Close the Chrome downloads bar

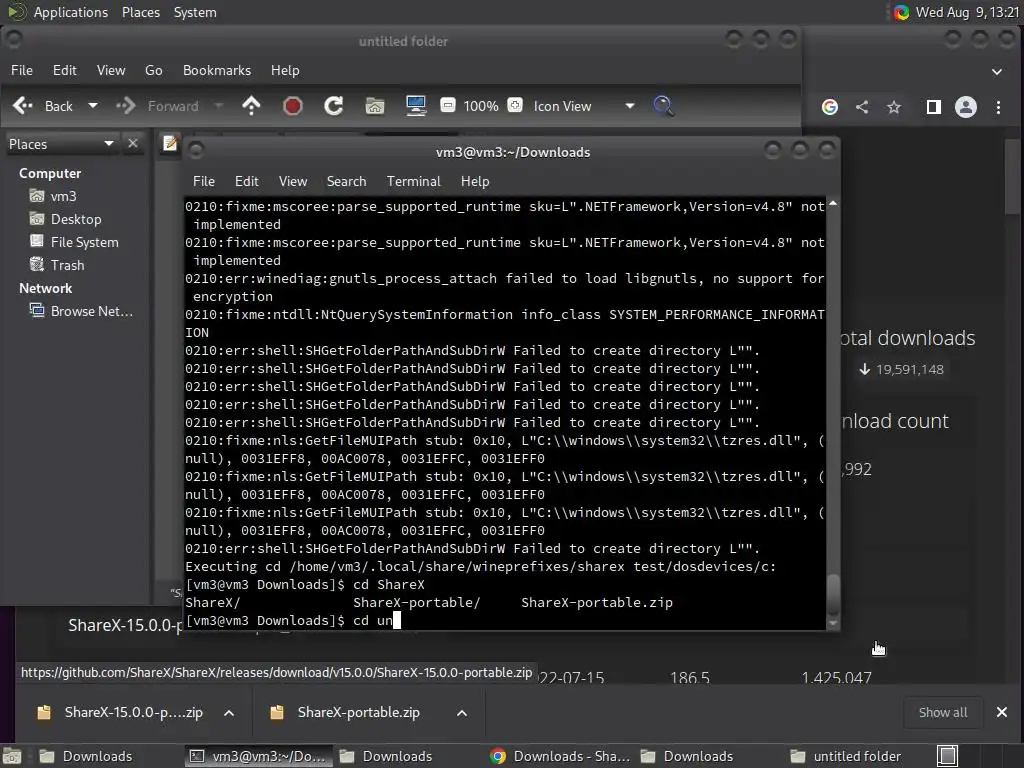tap(1002, 712)
